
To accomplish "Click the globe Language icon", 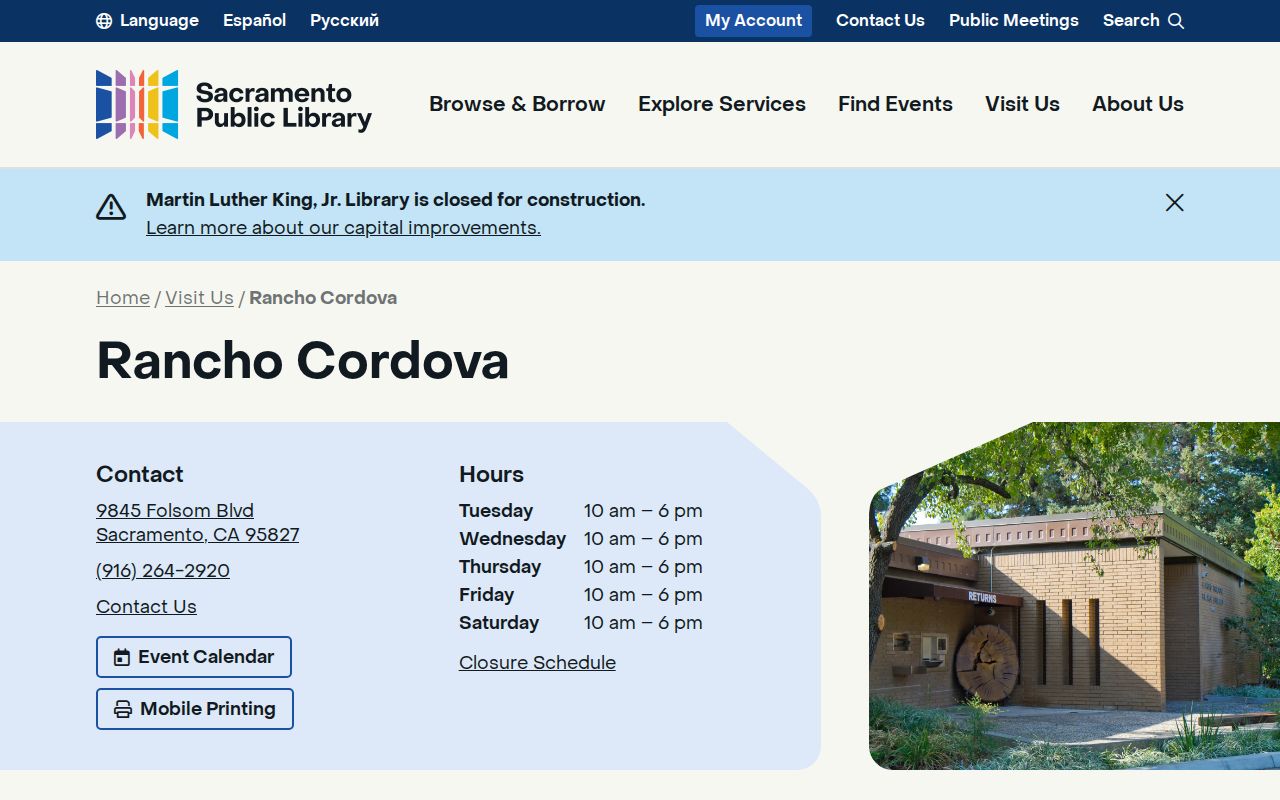I will [x=104, y=21].
